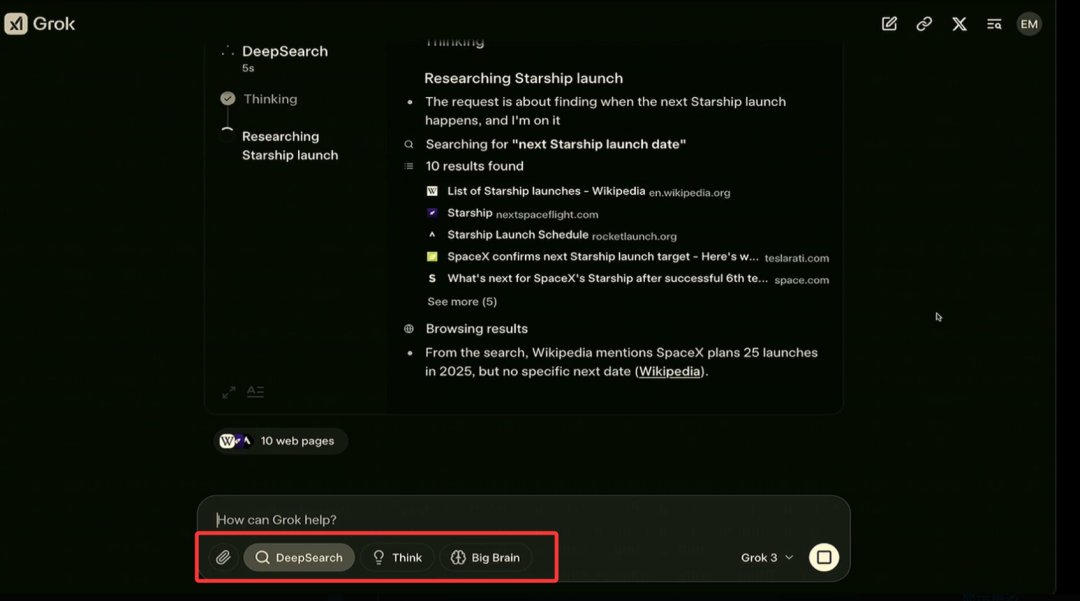
Task: Click the Researching Starship launch heading
Action: (523, 78)
